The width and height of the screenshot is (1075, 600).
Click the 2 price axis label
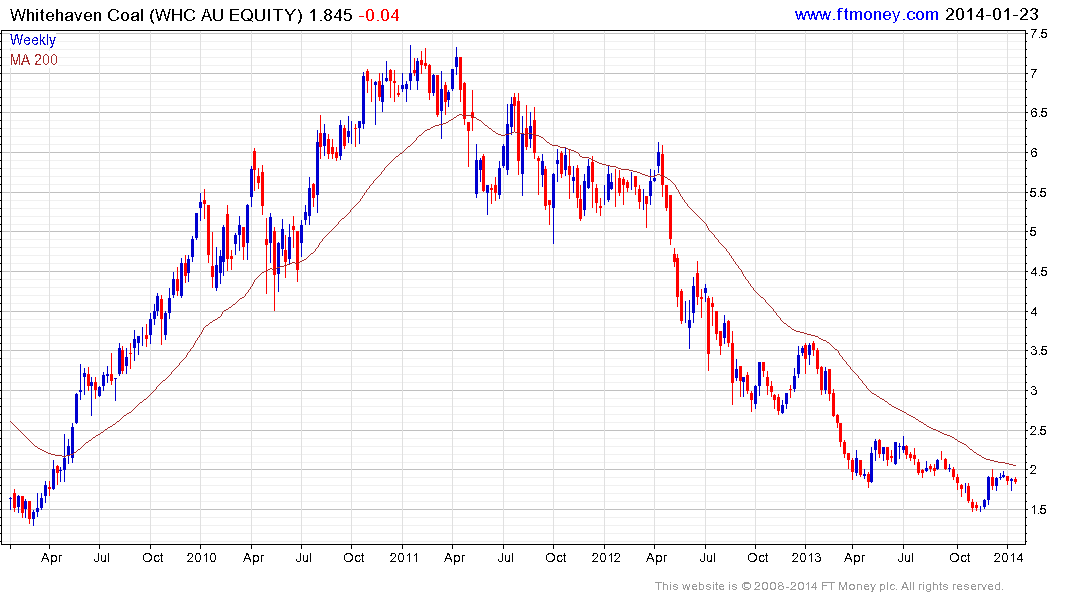tap(1035, 470)
